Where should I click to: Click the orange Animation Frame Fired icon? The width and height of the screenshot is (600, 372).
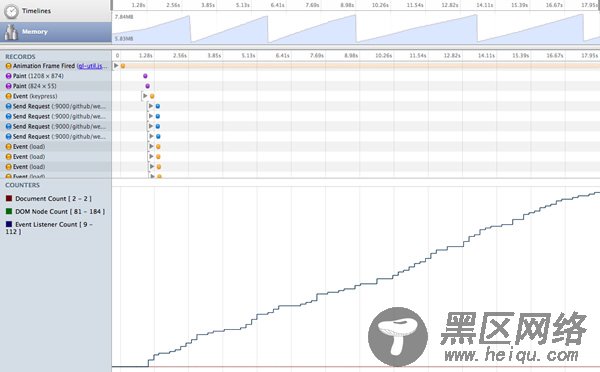click(x=8, y=66)
